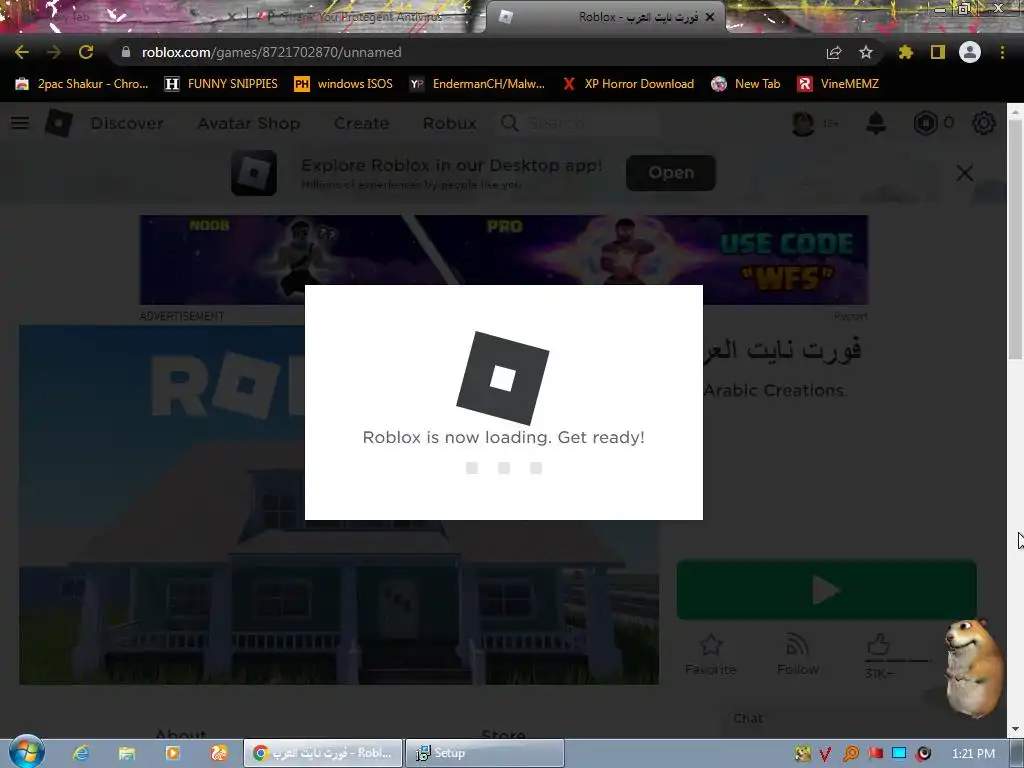Follow the game via Follow icon
This screenshot has height=768, width=1024.
[x=797, y=655]
